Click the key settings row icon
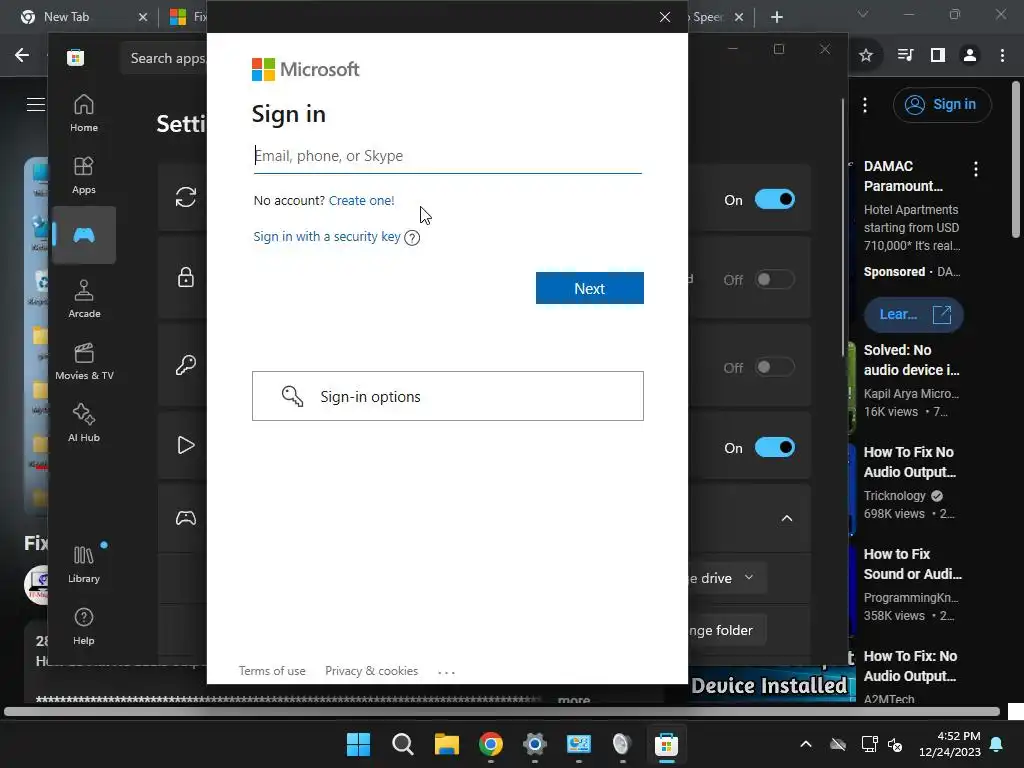The height and width of the screenshot is (768, 1024). pyautogui.click(x=185, y=364)
